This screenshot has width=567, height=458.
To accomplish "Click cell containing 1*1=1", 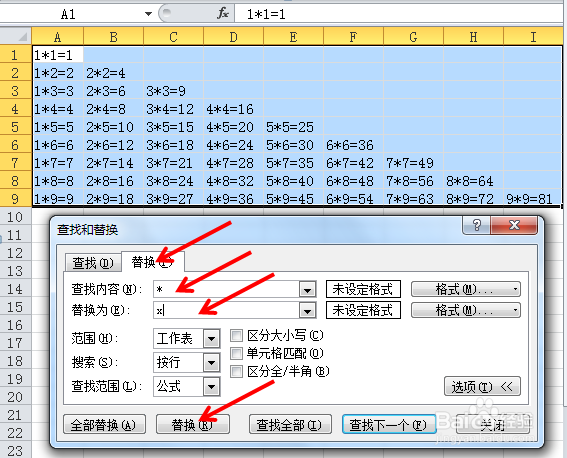I will [x=58, y=55].
